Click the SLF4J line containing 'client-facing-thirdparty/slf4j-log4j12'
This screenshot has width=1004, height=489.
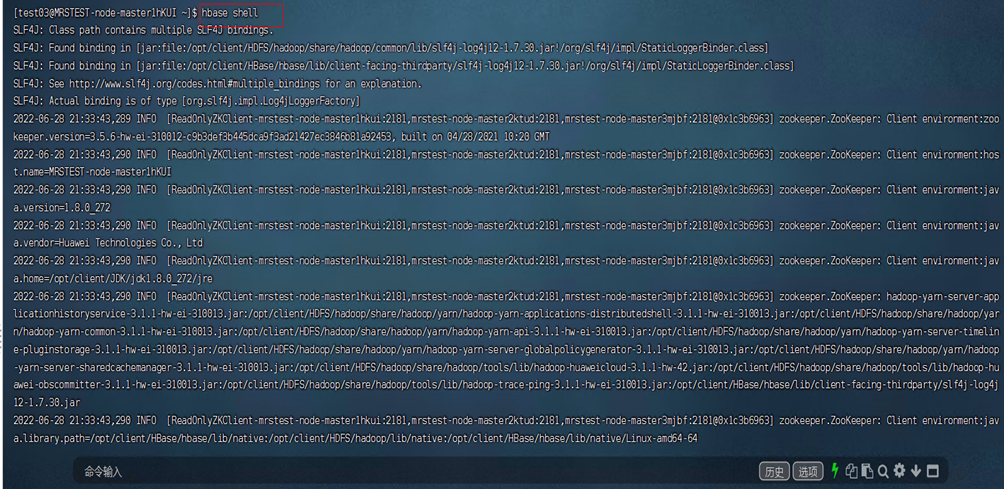tap(403, 66)
